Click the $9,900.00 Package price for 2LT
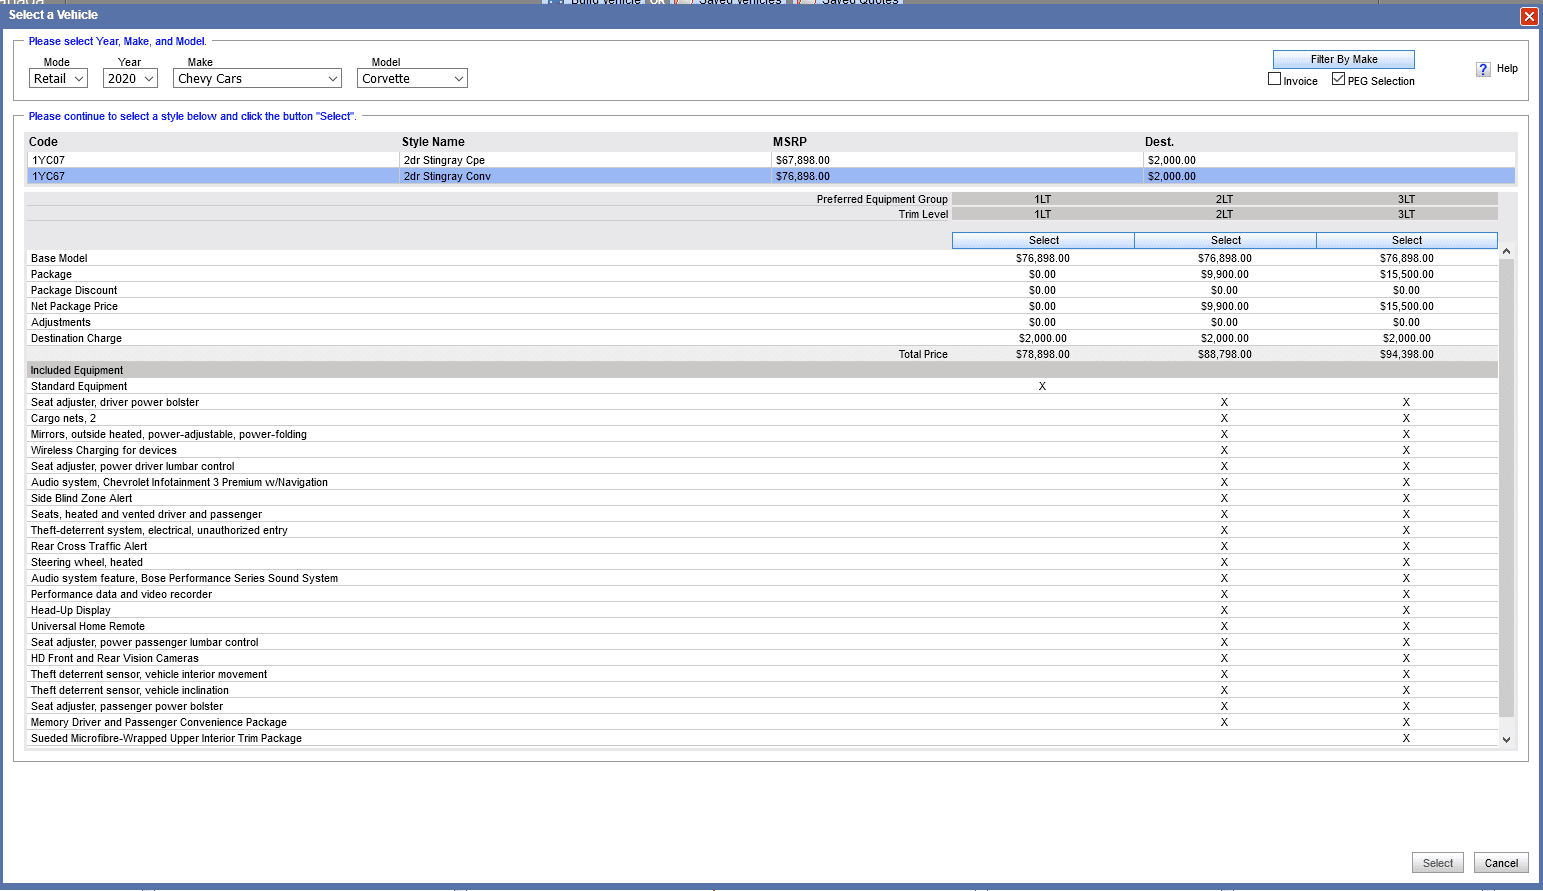1543x891 pixels. coord(1225,274)
